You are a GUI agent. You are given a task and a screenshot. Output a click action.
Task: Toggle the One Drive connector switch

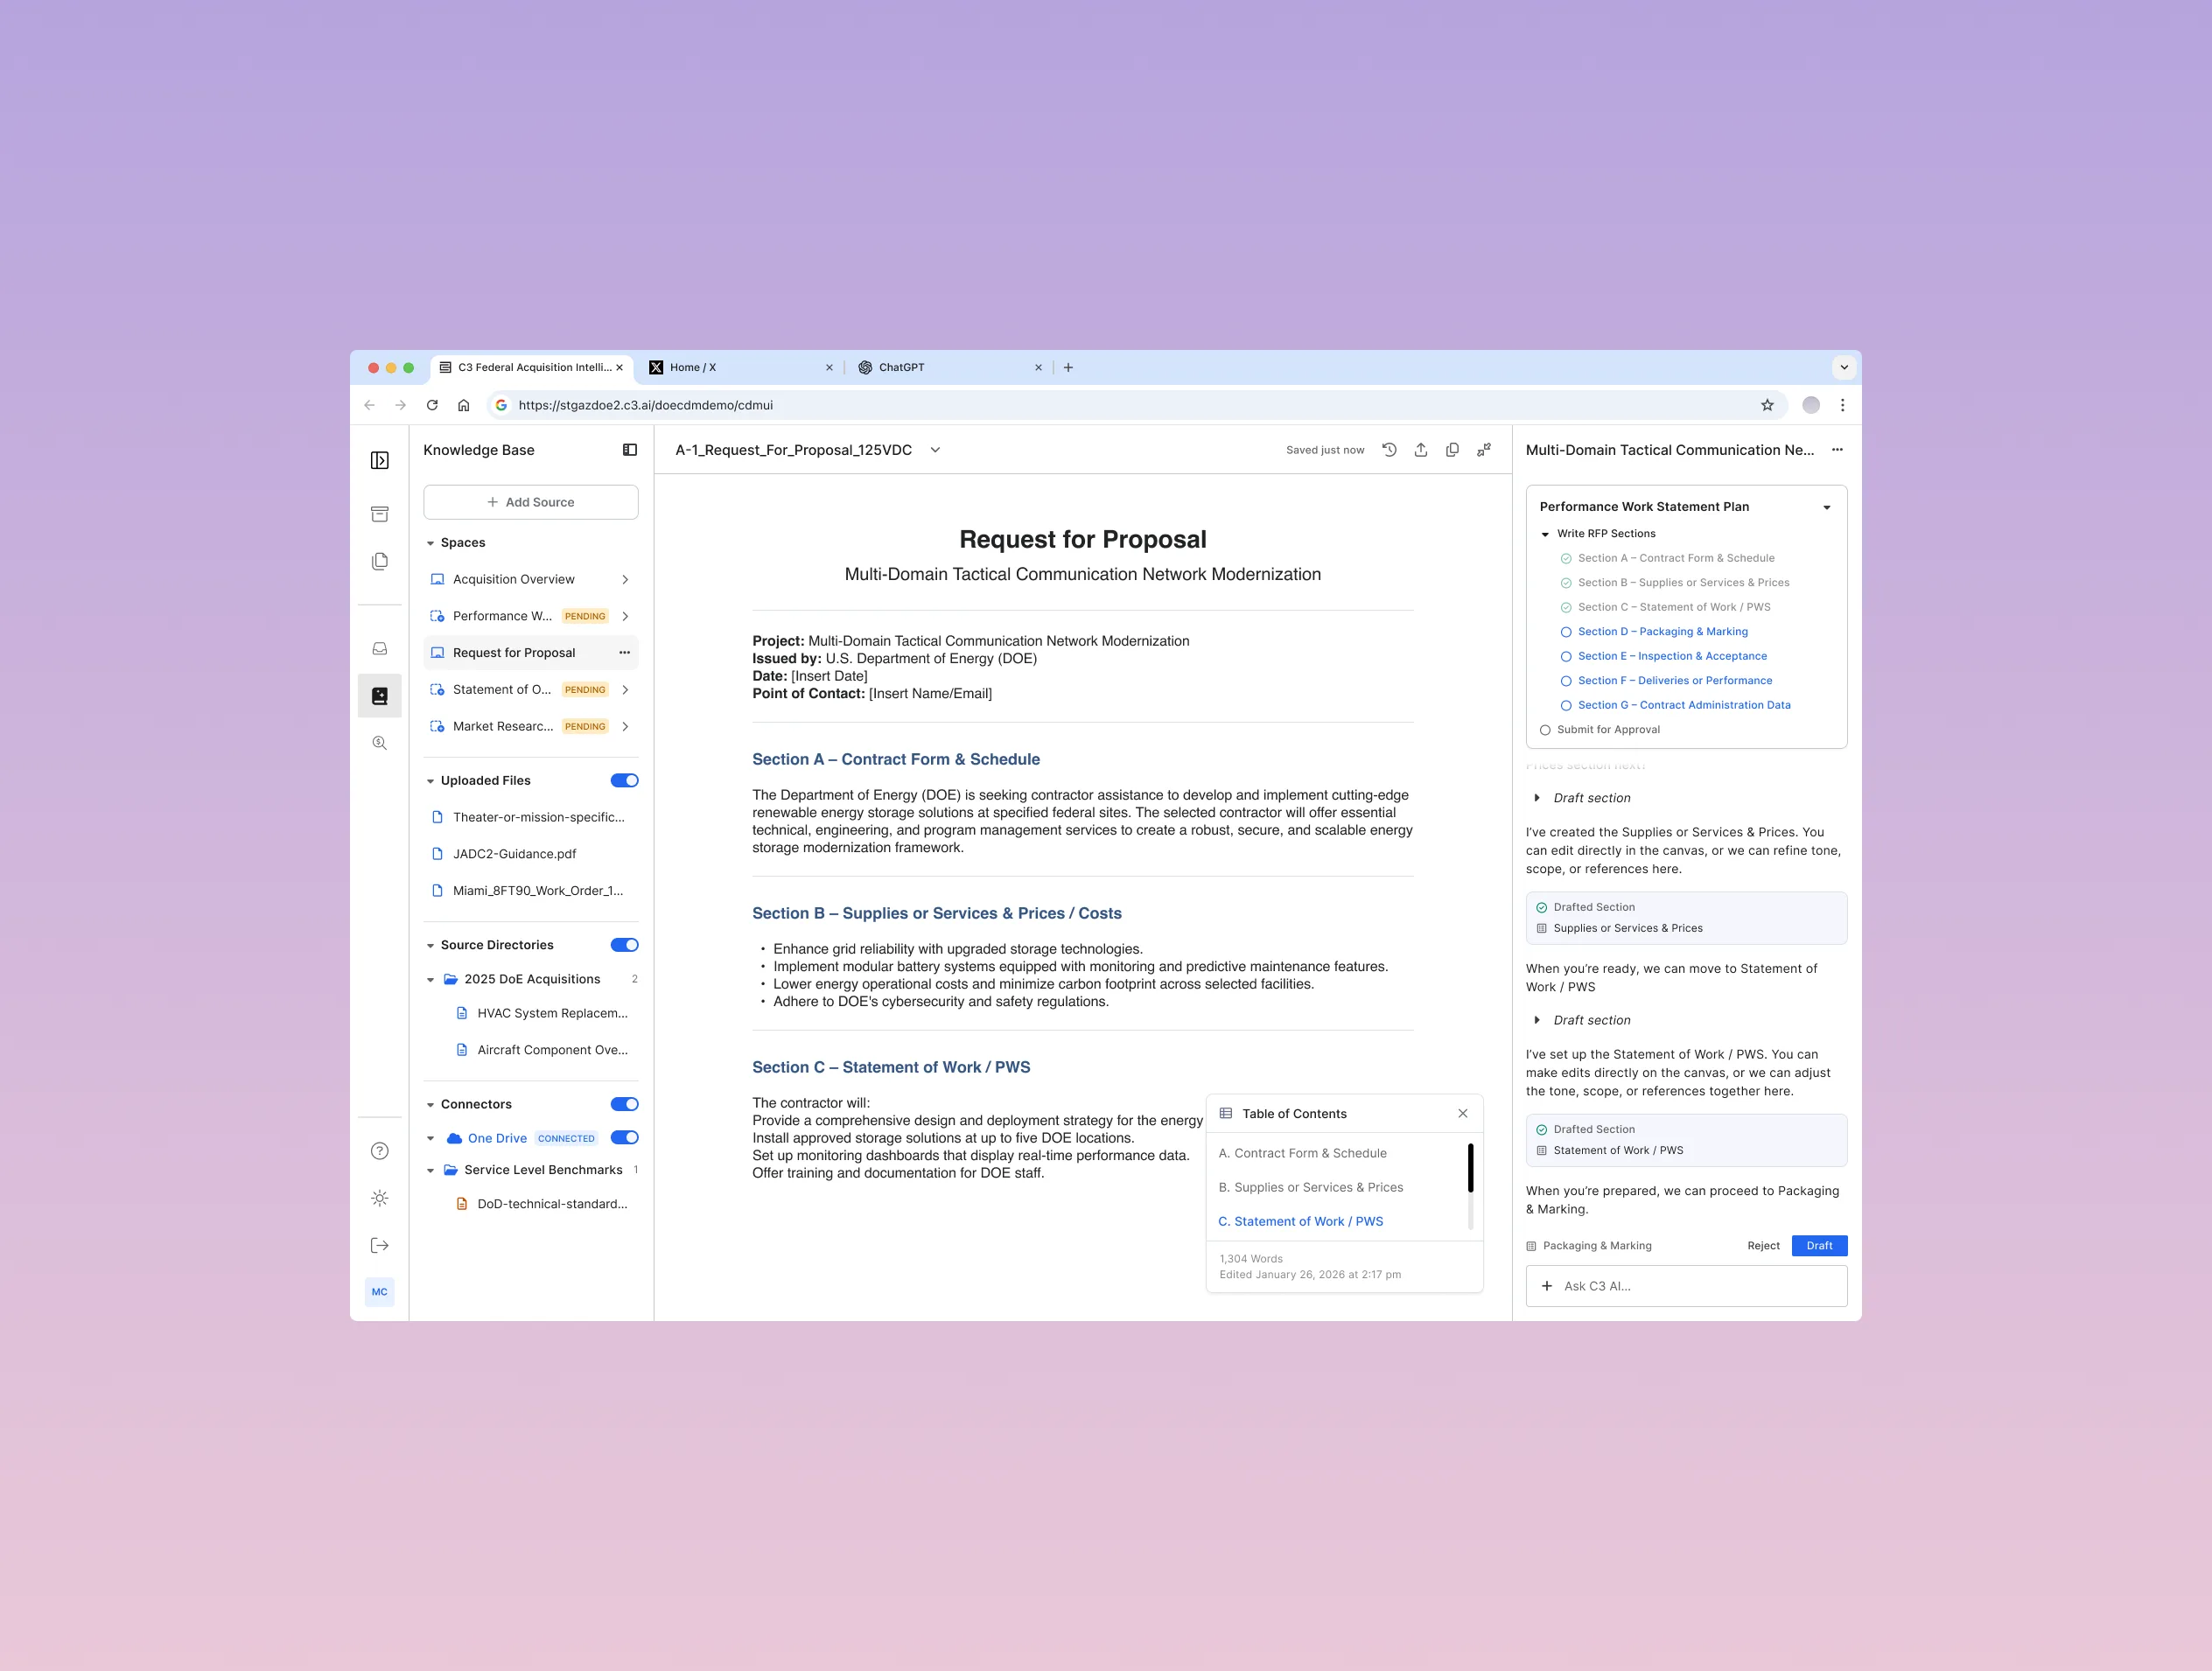624,1138
